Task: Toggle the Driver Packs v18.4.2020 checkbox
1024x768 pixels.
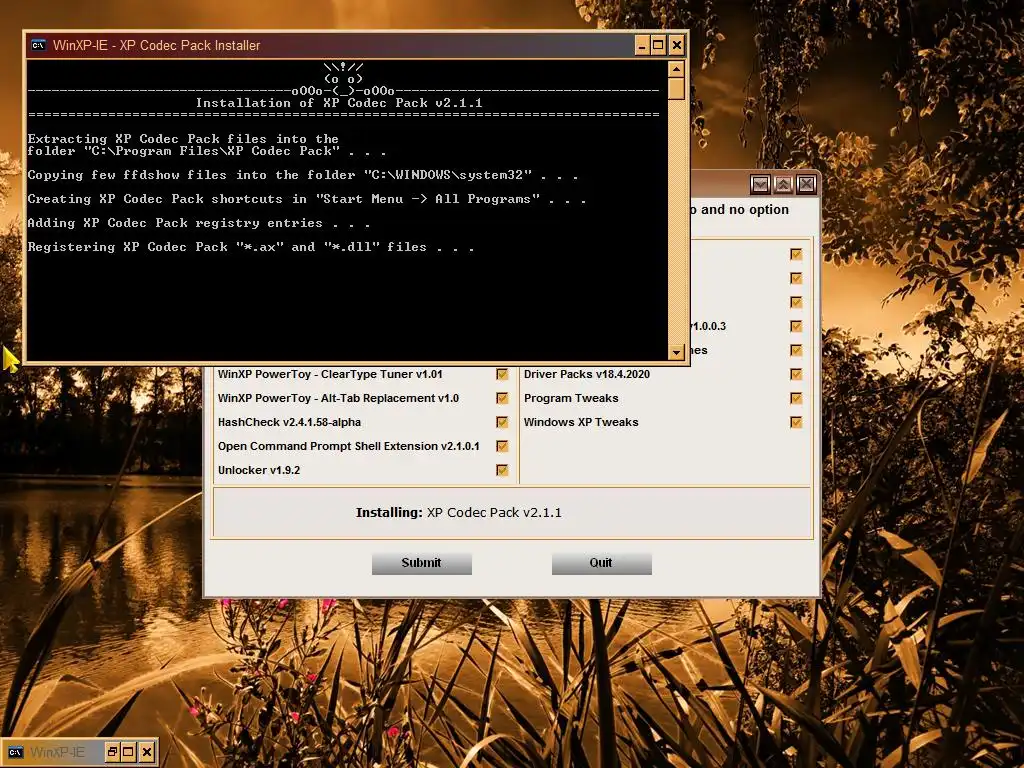Action: (x=796, y=374)
